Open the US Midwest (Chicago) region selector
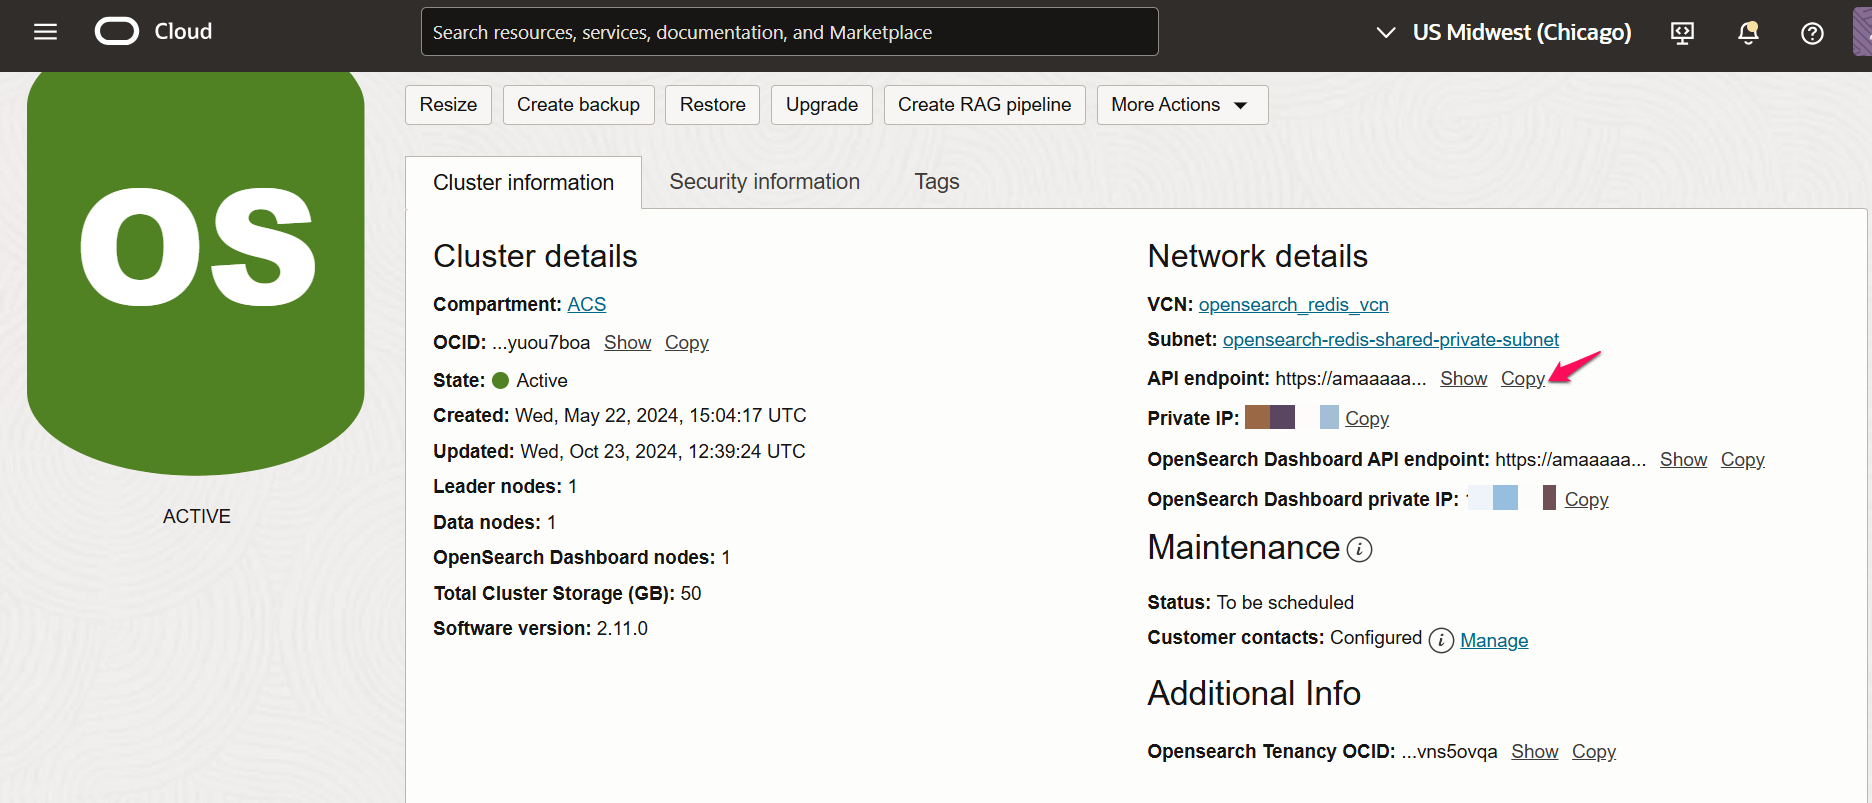Screen dimensions: 1872x803 point(1504,33)
